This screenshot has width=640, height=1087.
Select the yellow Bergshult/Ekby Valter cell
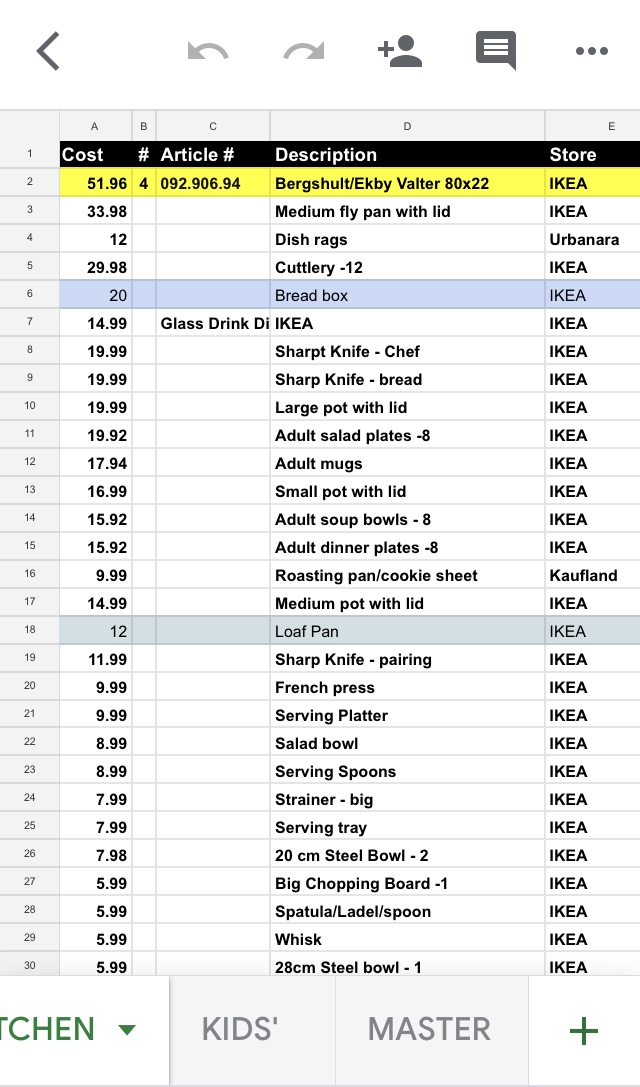point(407,183)
